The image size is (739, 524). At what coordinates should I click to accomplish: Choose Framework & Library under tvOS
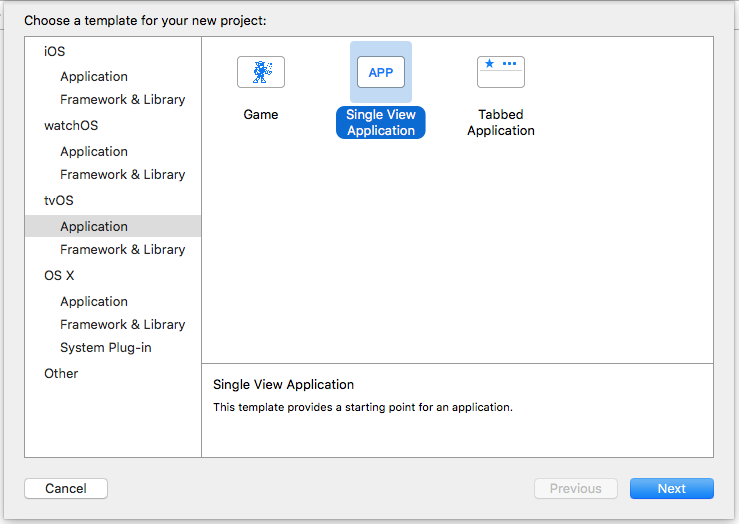(123, 249)
